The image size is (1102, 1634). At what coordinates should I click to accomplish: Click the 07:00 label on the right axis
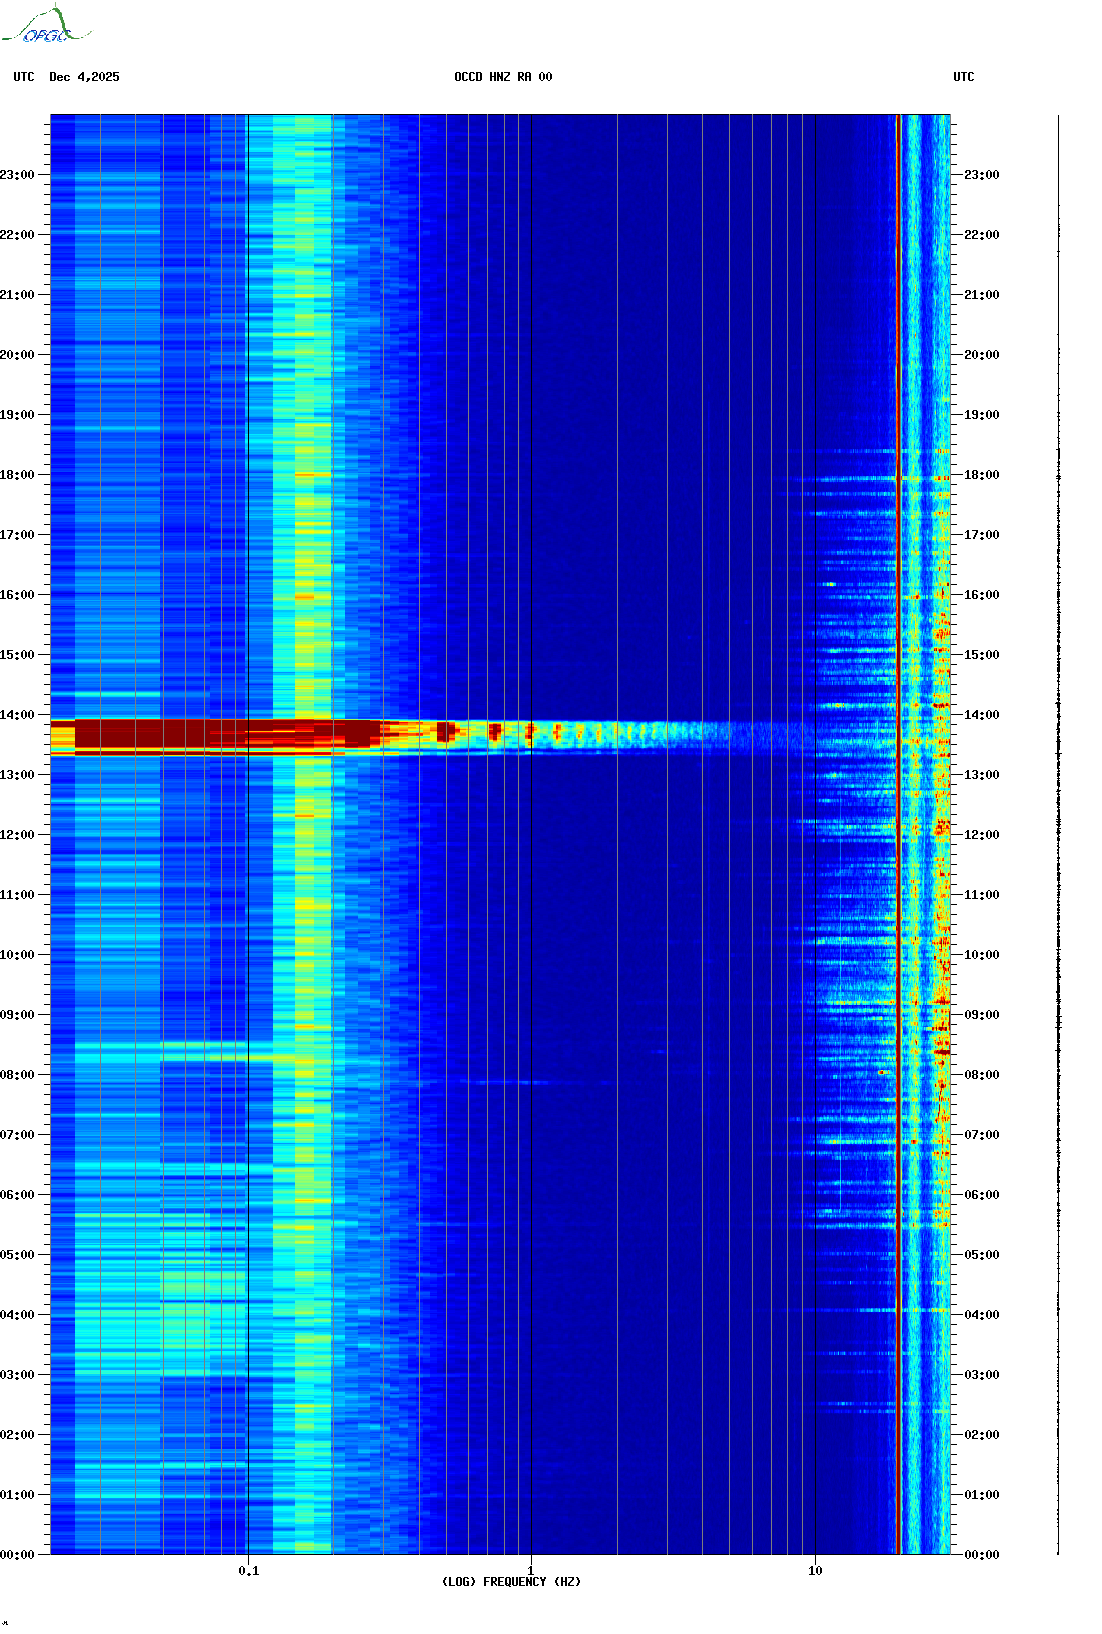tap(982, 1135)
